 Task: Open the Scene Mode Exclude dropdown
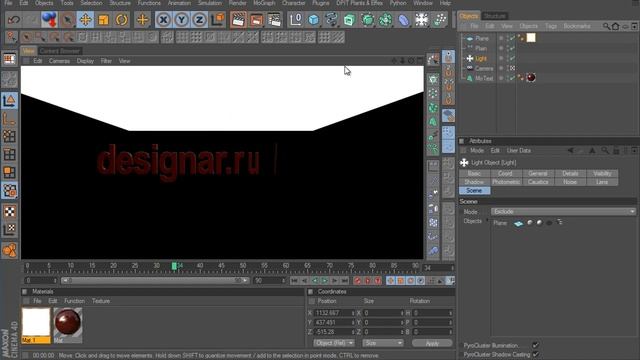coord(563,212)
